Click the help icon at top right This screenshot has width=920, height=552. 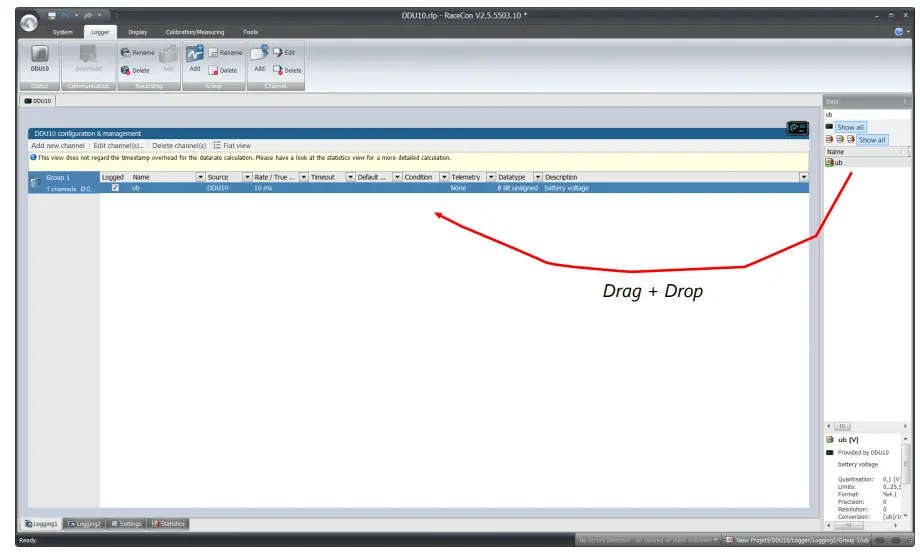898,32
